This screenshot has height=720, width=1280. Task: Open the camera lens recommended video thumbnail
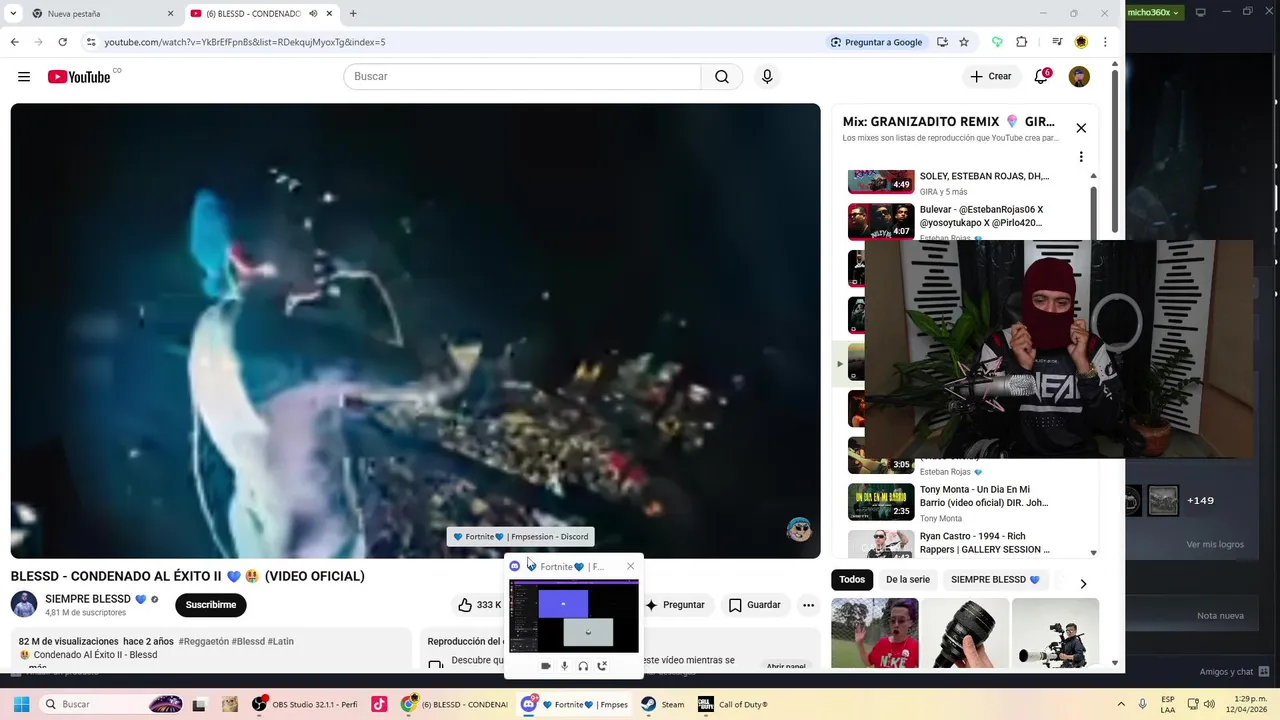pos(965,633)
